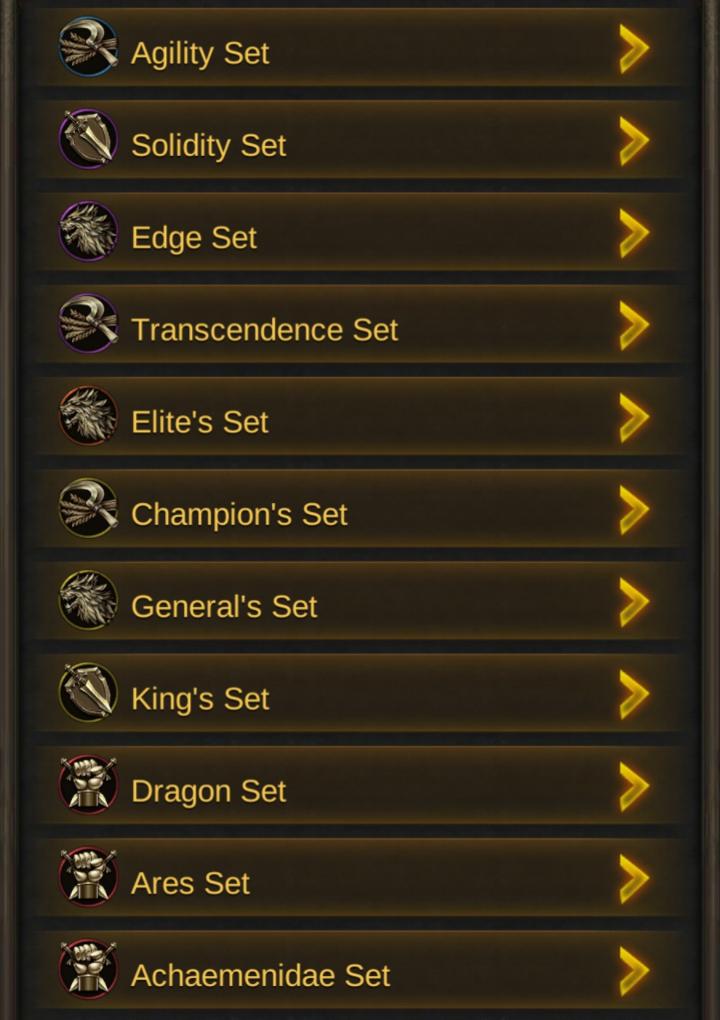Click the Transcendence Set axe emblem
Image resolution: width=720 pixels, height=1020 pixels.
[87, 324]
